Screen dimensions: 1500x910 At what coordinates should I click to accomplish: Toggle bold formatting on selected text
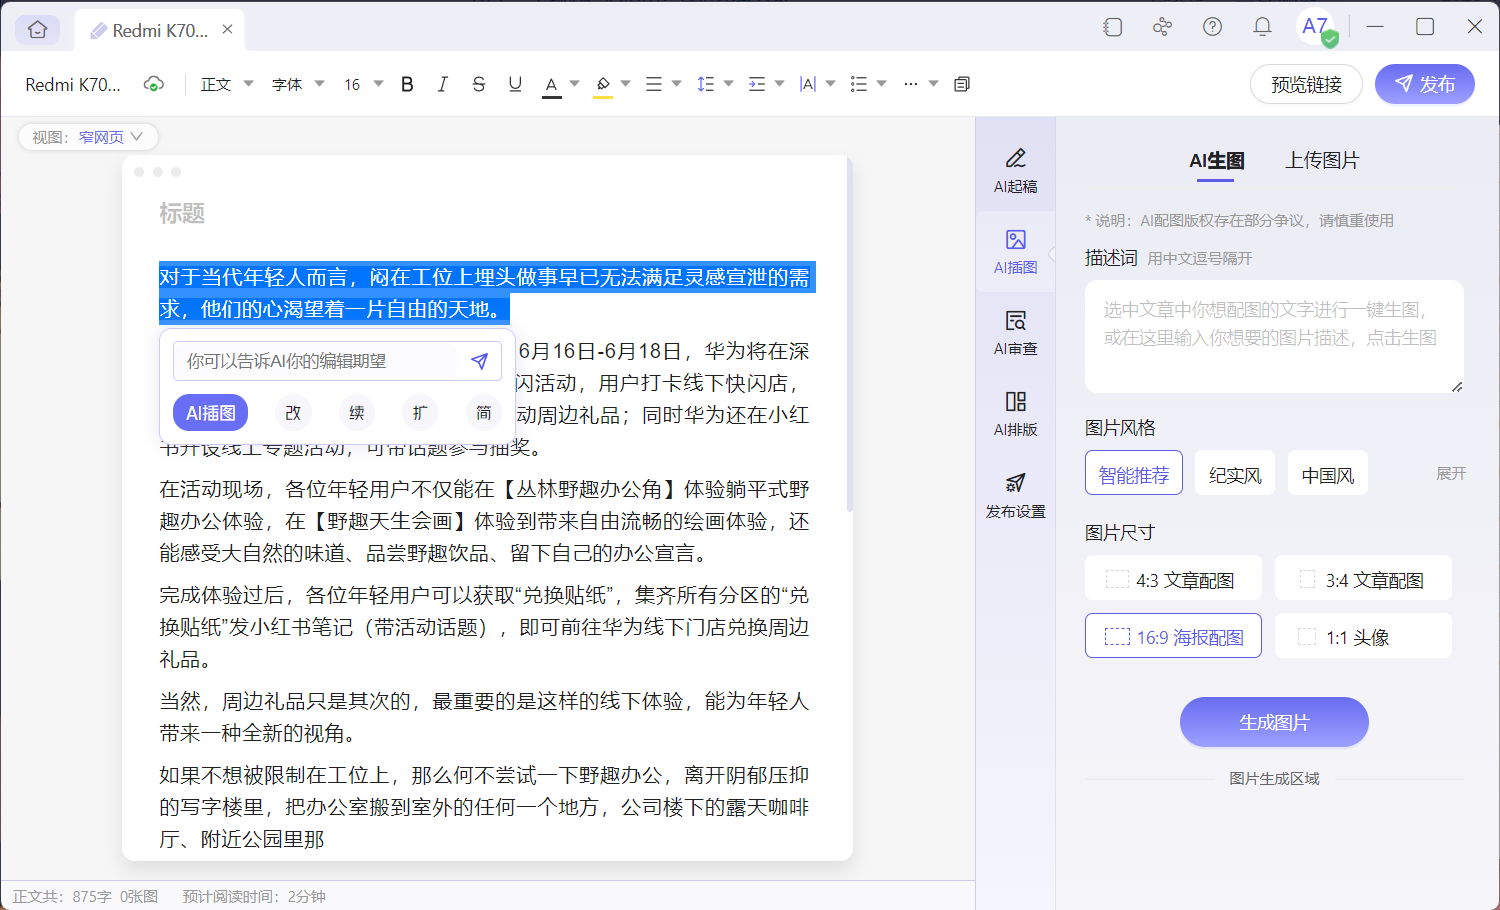tap(406, 84)
